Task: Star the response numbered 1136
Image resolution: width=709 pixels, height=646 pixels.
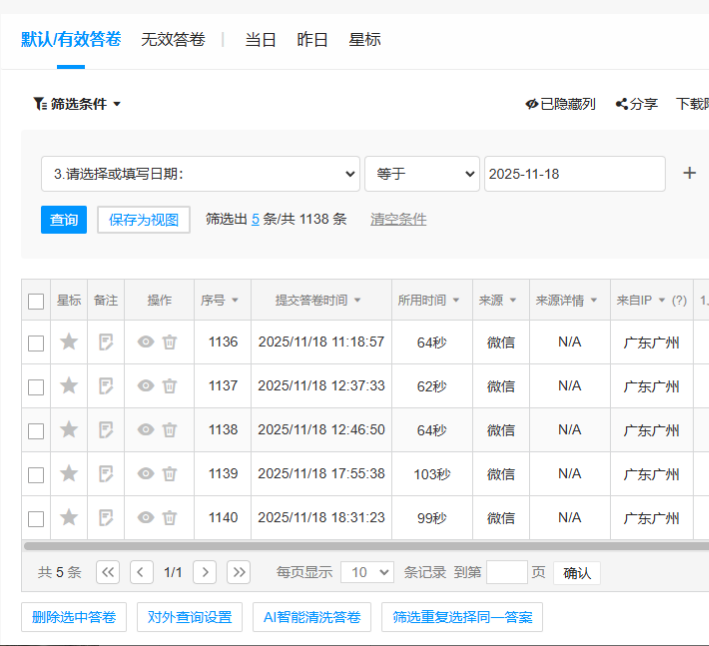Action: [x=68, y=342]
